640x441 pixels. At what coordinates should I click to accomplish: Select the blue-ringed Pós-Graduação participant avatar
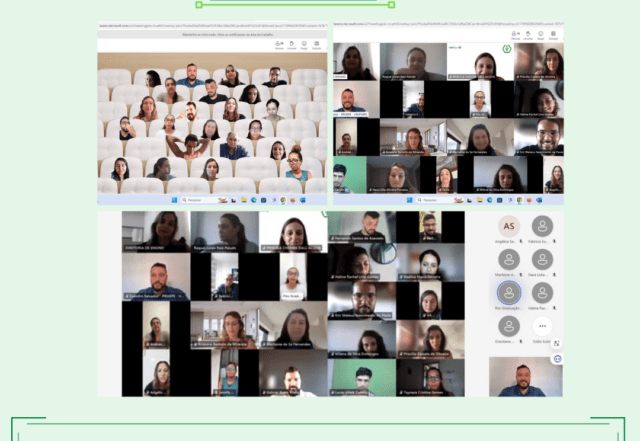tap(510, 292)
